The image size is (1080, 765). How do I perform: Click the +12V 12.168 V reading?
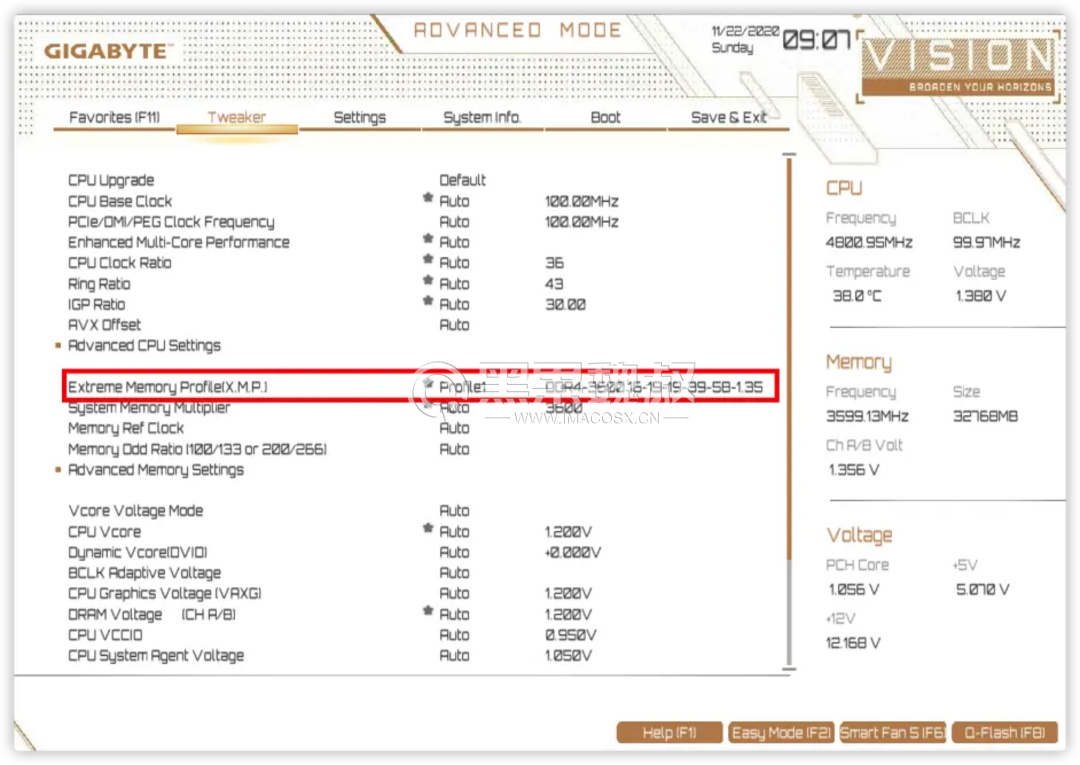click(x=853, y=643)
